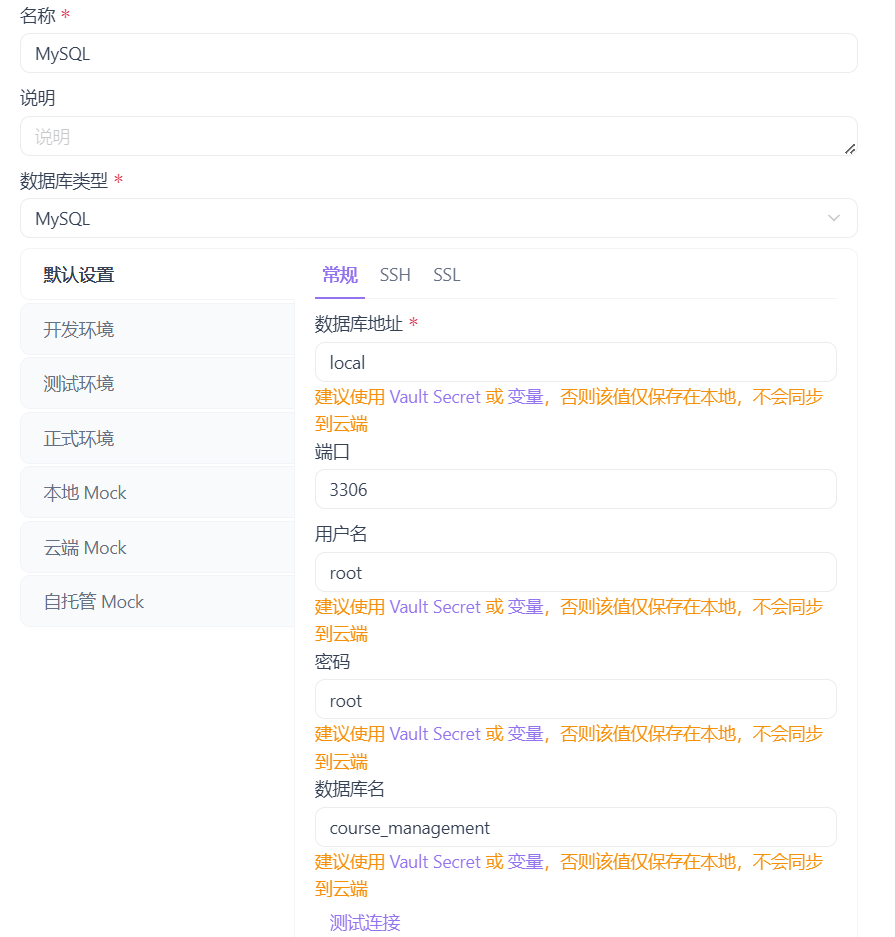Screen dimensions: 895x937
Task: Switch to the SSL tab
Action: coord(446,275)
